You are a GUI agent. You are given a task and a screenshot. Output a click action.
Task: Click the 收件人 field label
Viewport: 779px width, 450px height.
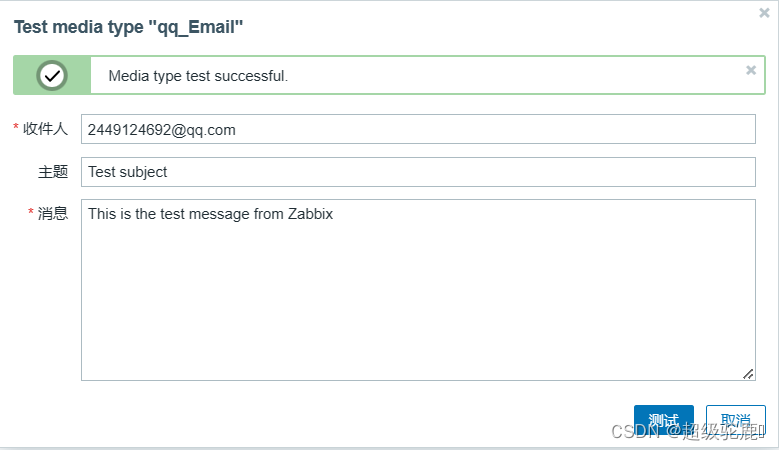(45, 129)
